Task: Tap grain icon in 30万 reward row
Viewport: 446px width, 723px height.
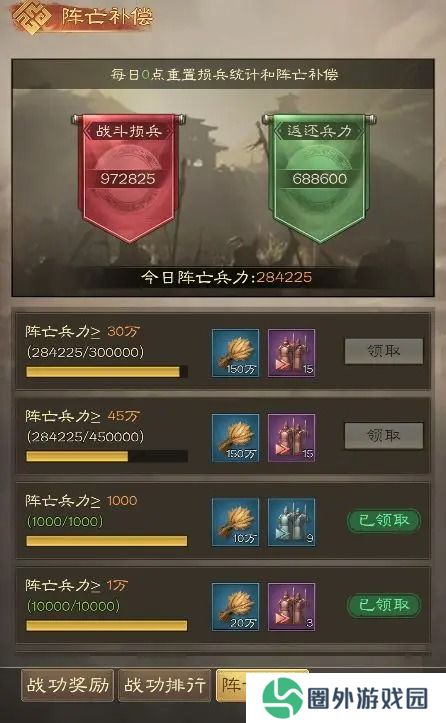Action: pyautogui.click(x=235, y=353)
